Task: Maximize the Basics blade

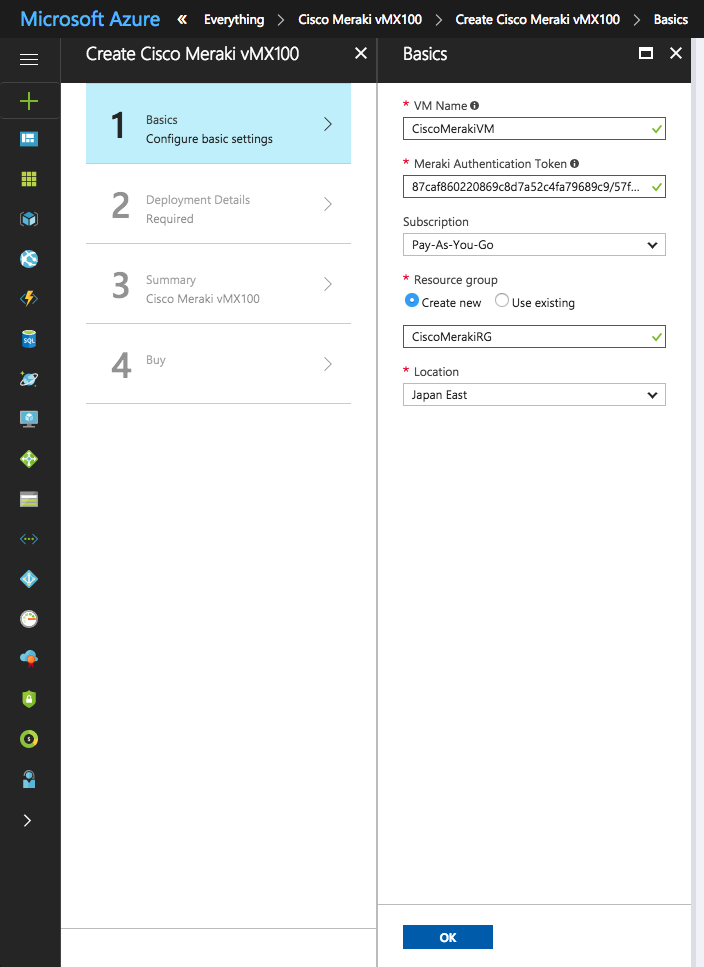Action: point(645,53)
